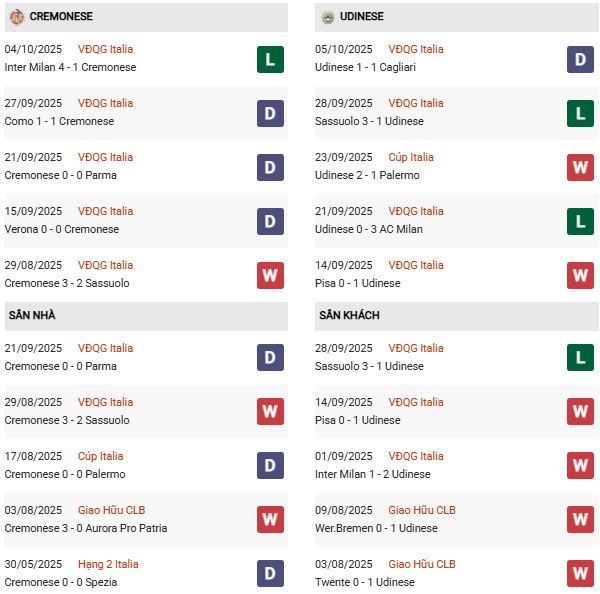Click the Udinese club crest icon
The height and width of the screenshot is (594, 600).
coord(327,17)
